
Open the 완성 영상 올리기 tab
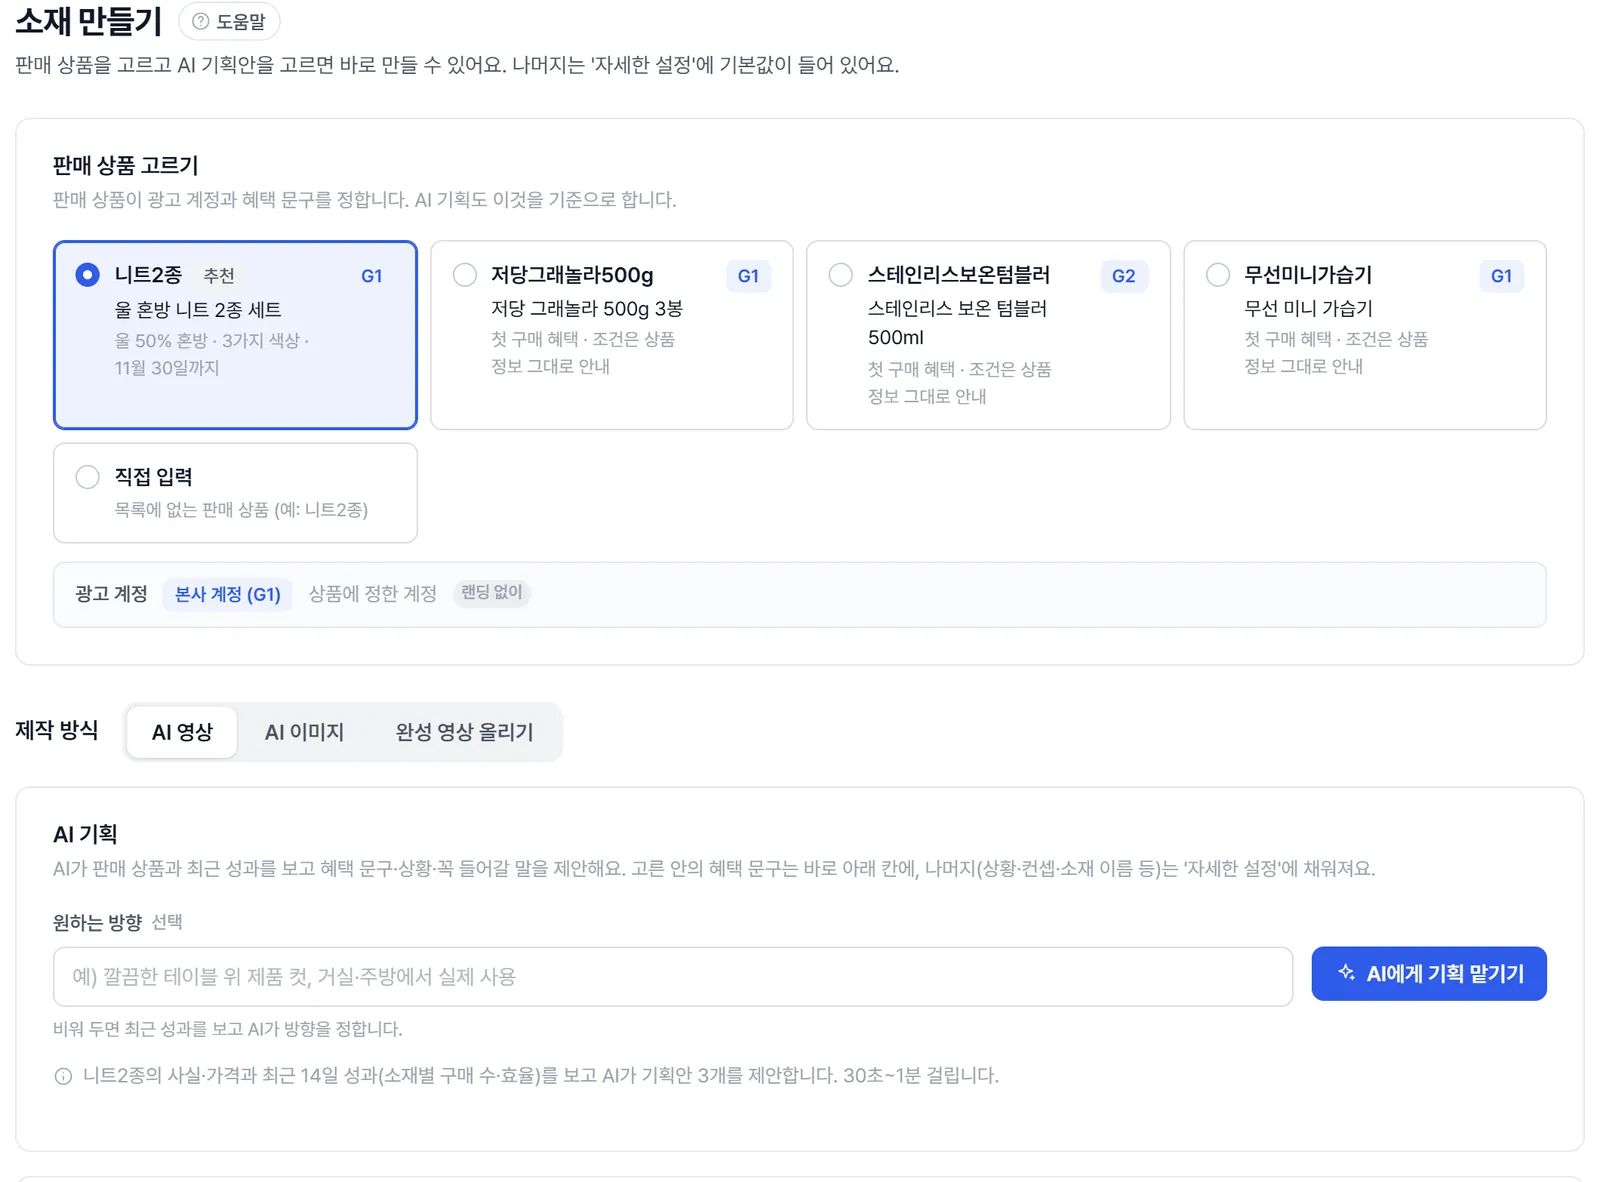(464, 732)
